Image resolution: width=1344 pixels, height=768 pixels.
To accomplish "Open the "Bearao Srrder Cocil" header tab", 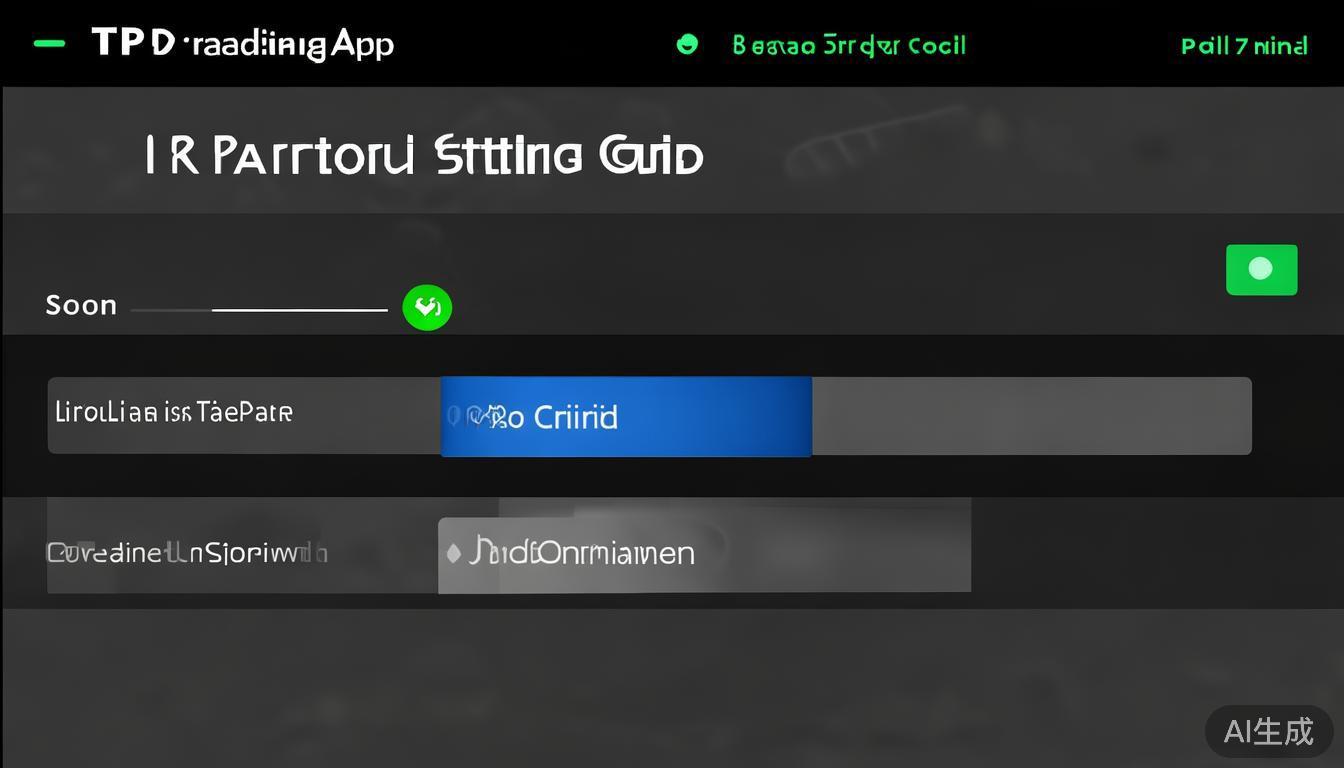I will 848,45.
